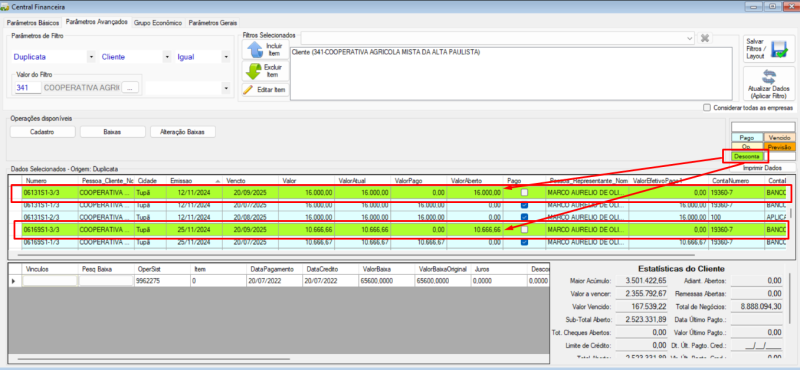Click Total de Negócios value 8.888.094,30
Screen dimensions: 800x370
[757, 307]
